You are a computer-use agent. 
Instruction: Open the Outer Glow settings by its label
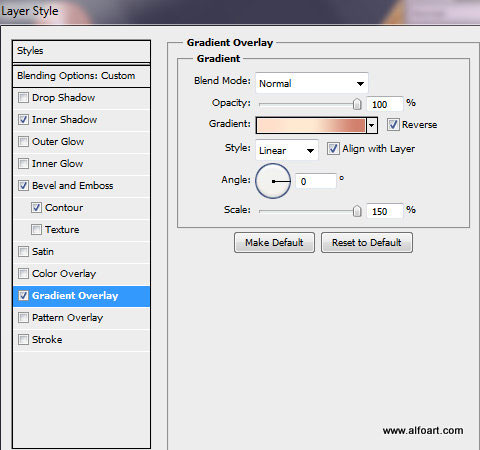[x=58, y=142]
